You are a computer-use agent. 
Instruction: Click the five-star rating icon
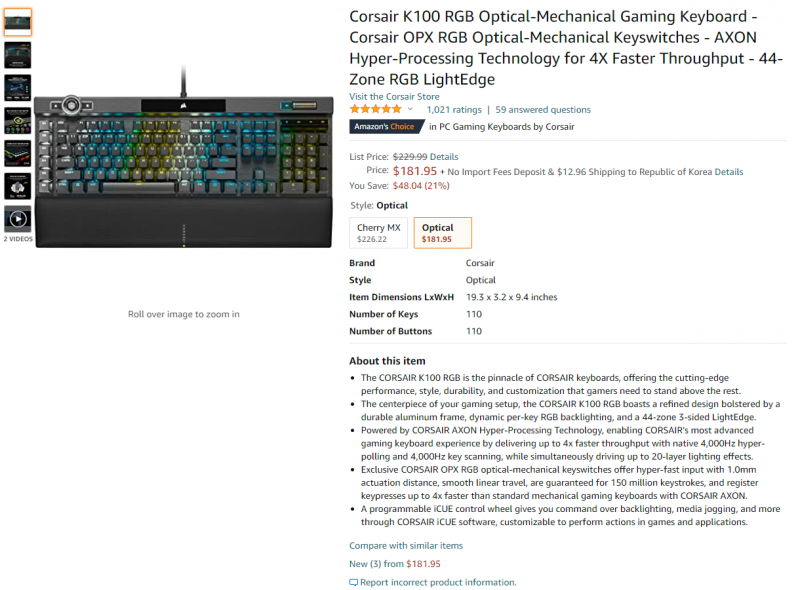point(376,109)
